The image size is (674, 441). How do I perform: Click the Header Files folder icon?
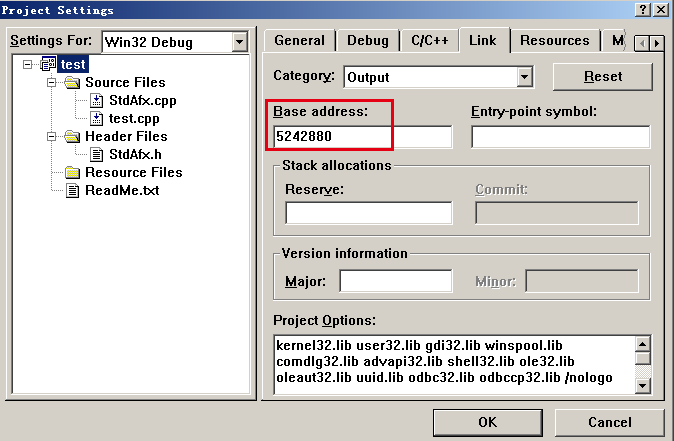(73, 136)
